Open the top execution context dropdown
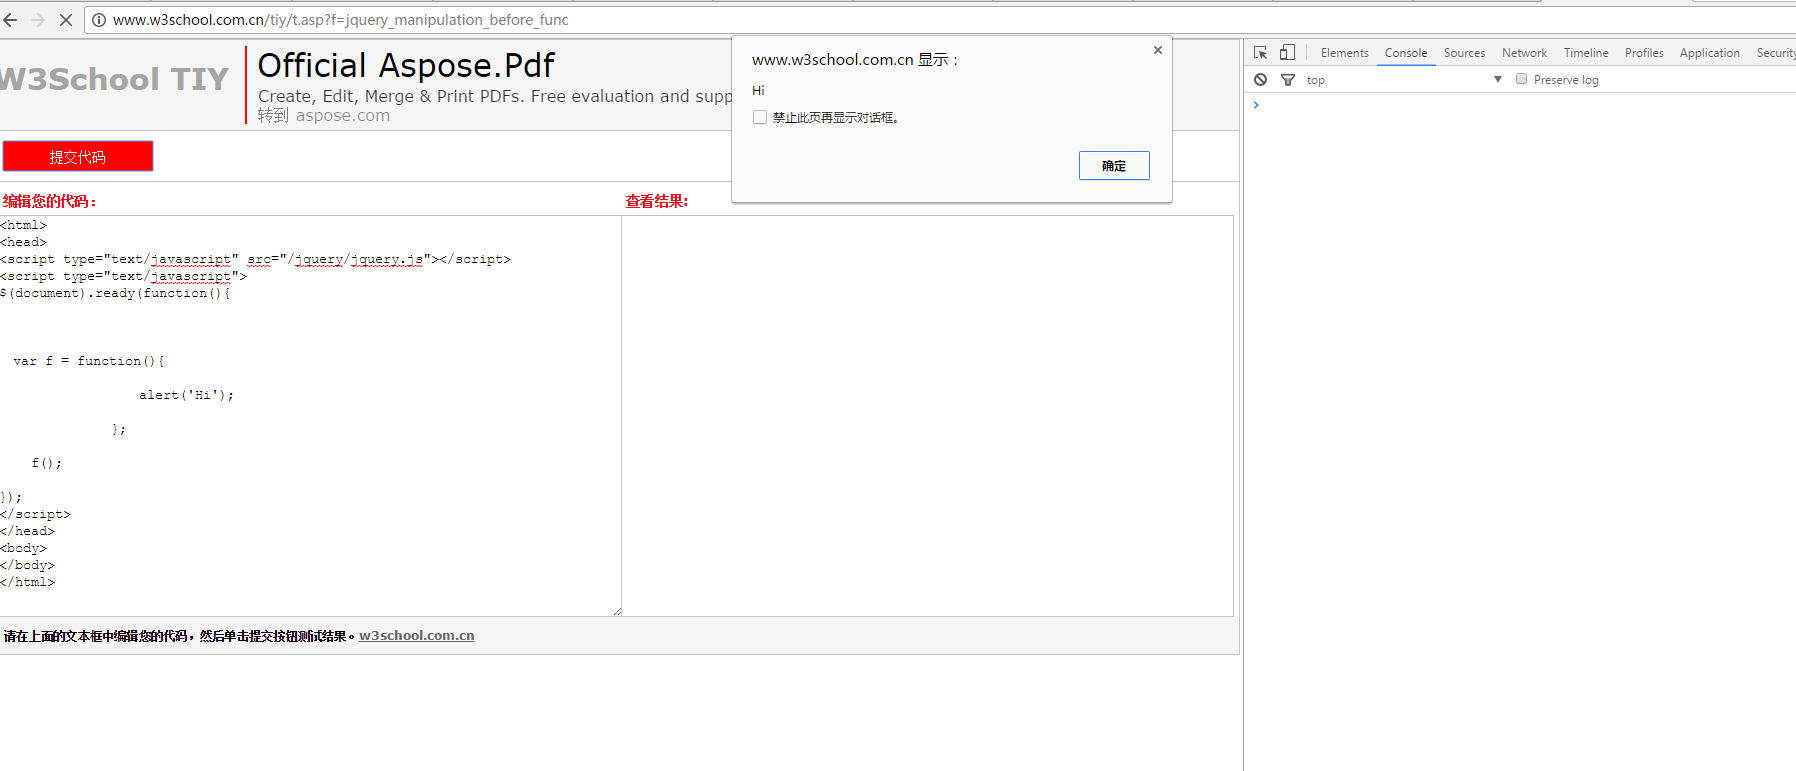1796x771 pixels. point(1404,80)
